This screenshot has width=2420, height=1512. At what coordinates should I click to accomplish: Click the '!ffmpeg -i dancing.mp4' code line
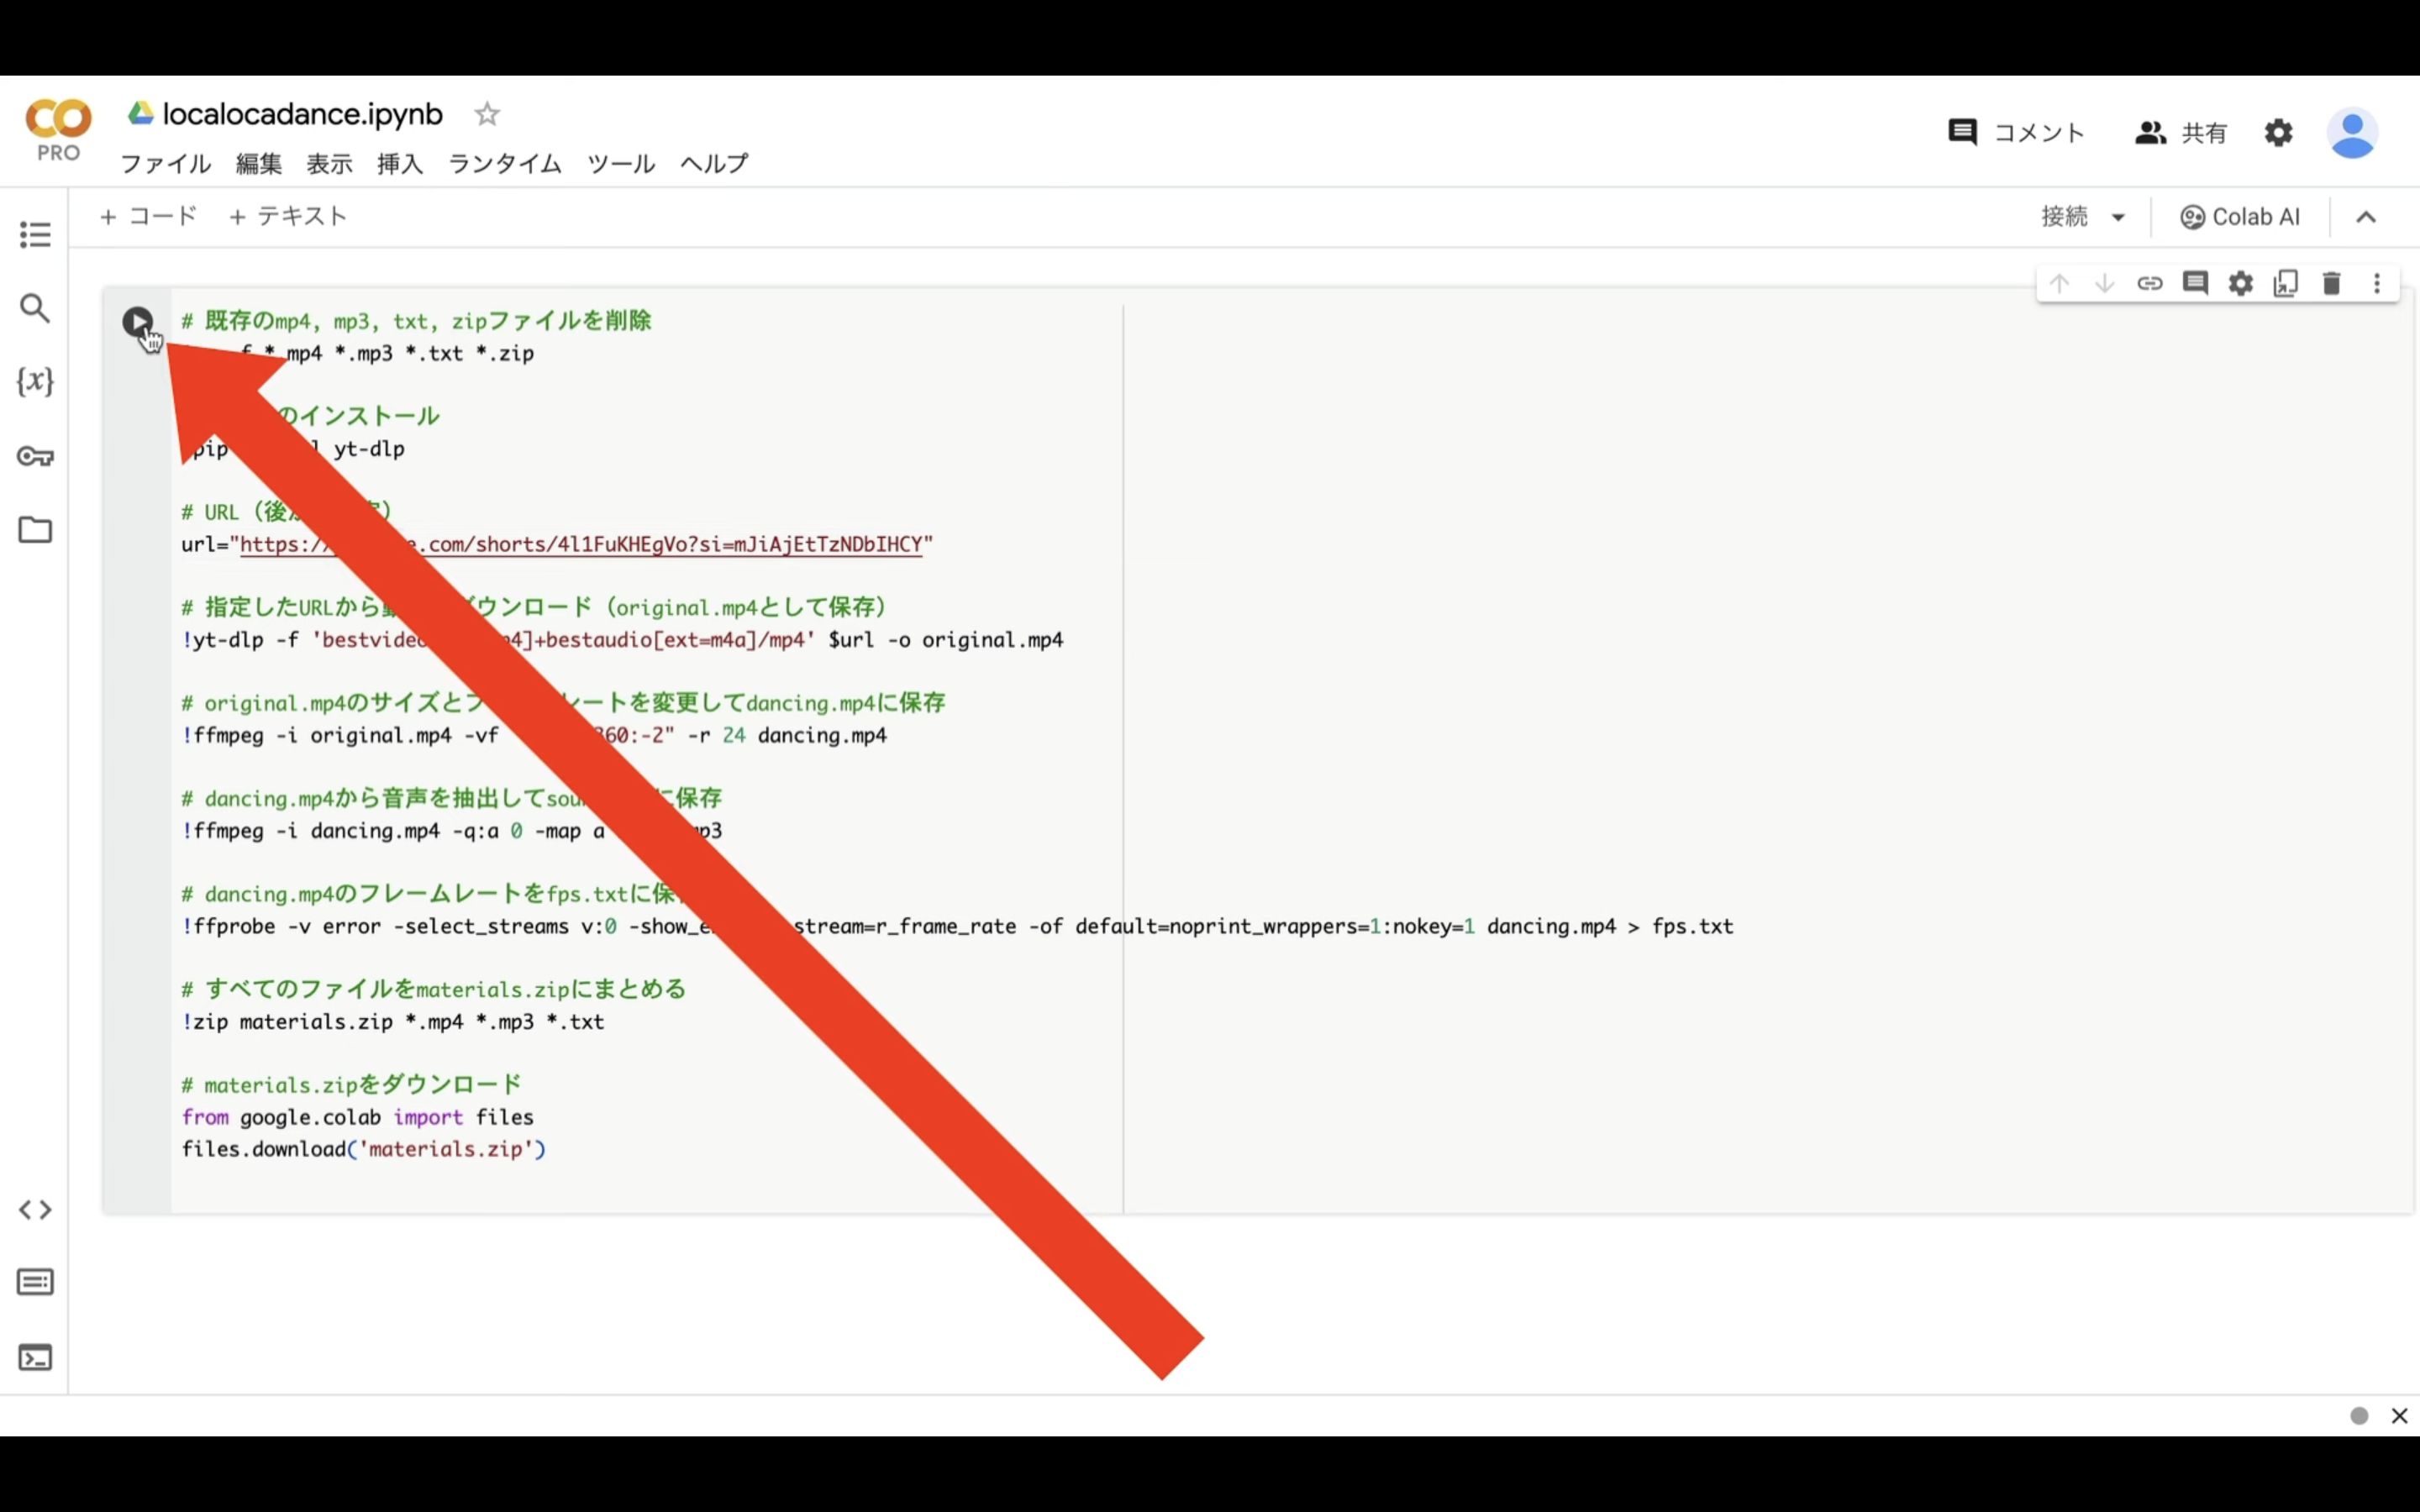click(x=451, y=831)
